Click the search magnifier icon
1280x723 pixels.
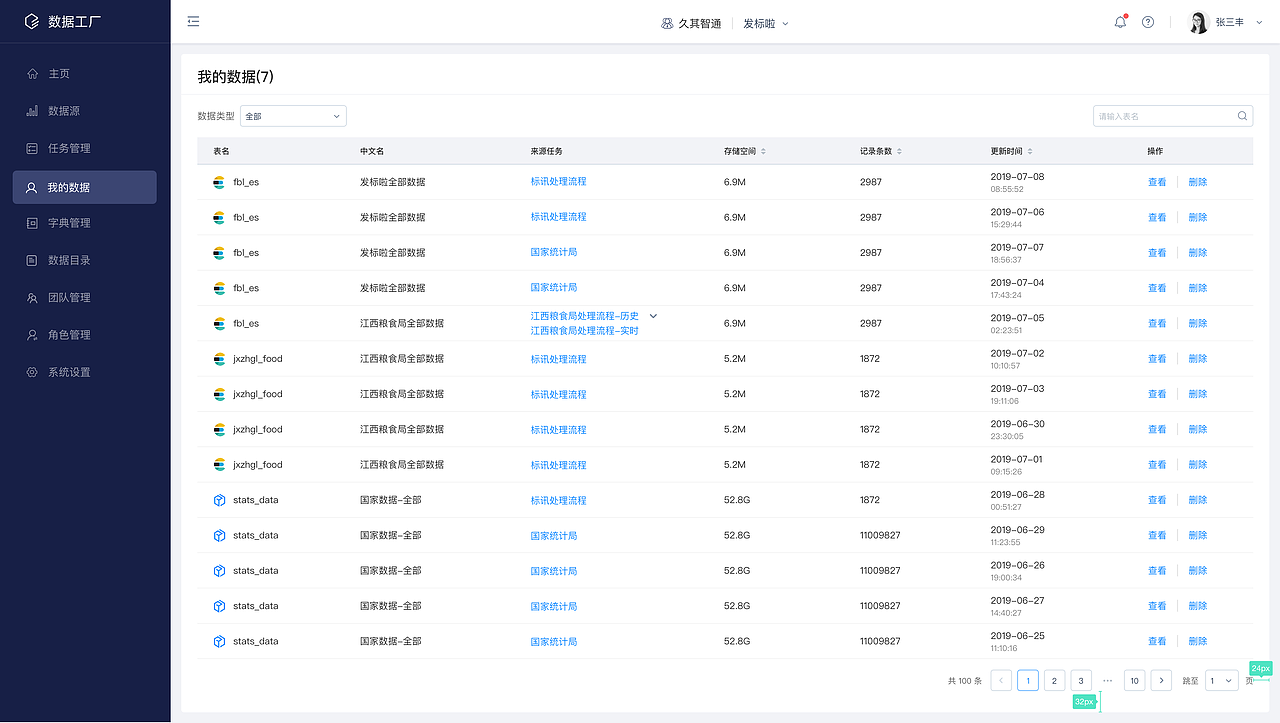coord(1242,115)
